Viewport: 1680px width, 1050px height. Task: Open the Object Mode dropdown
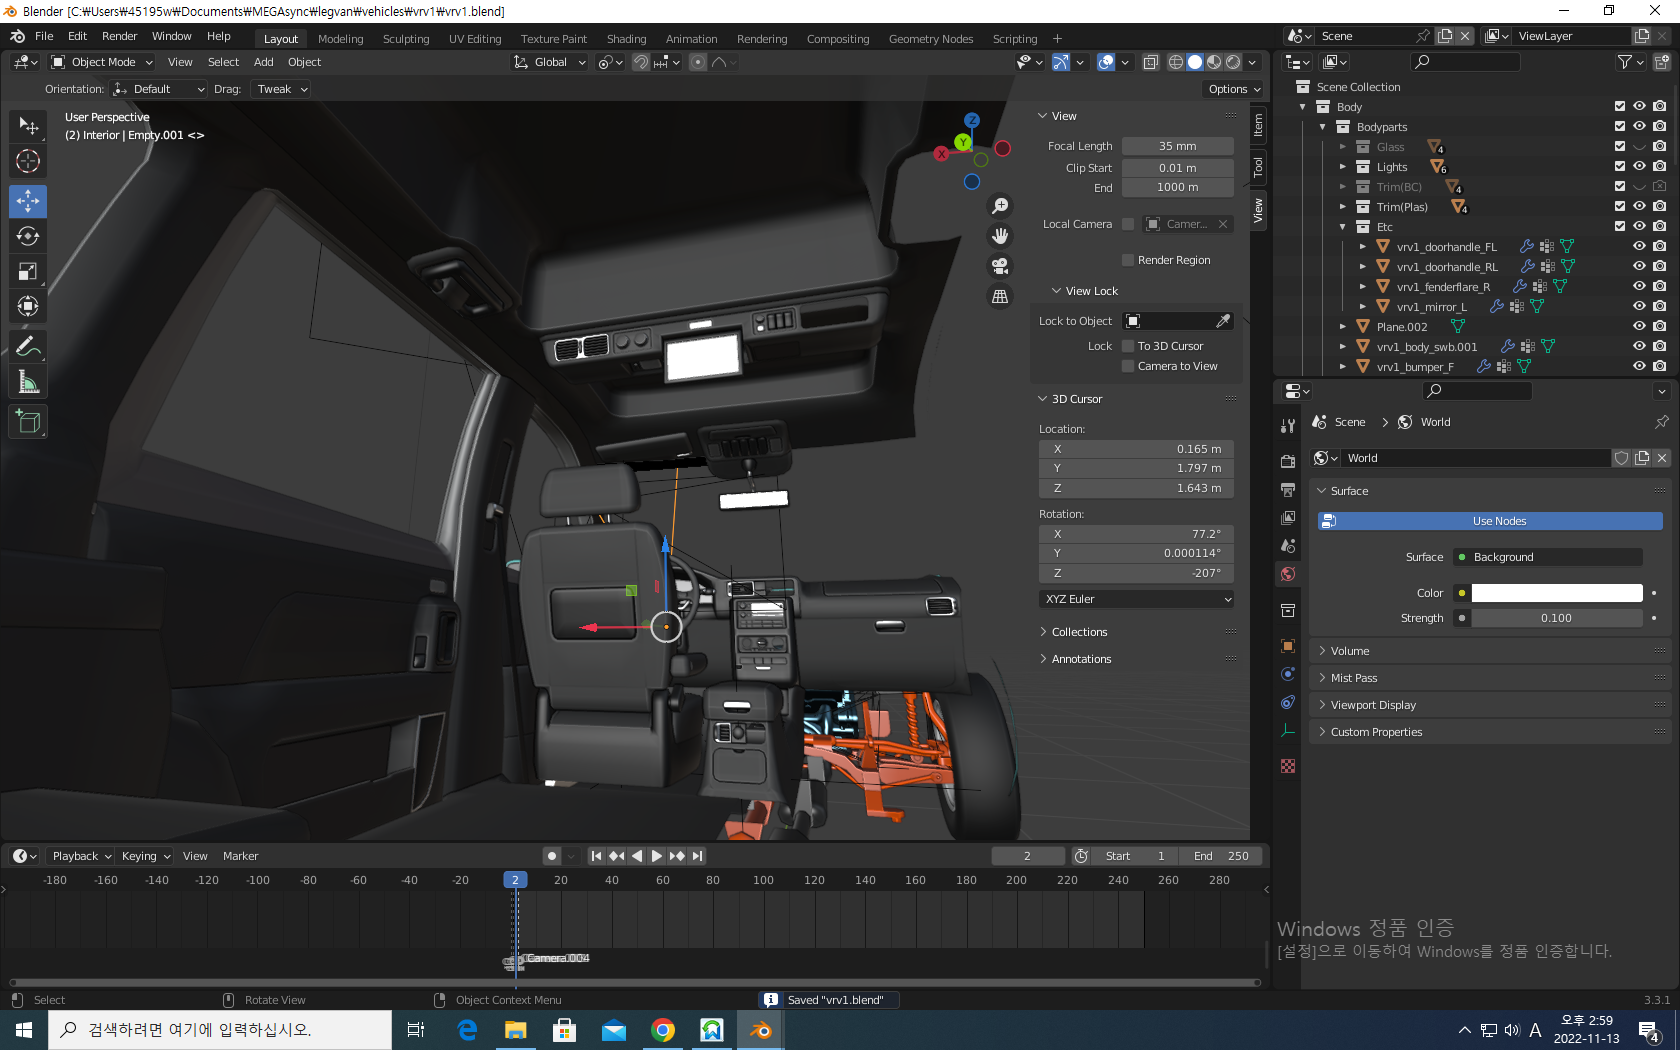[102, 62]
